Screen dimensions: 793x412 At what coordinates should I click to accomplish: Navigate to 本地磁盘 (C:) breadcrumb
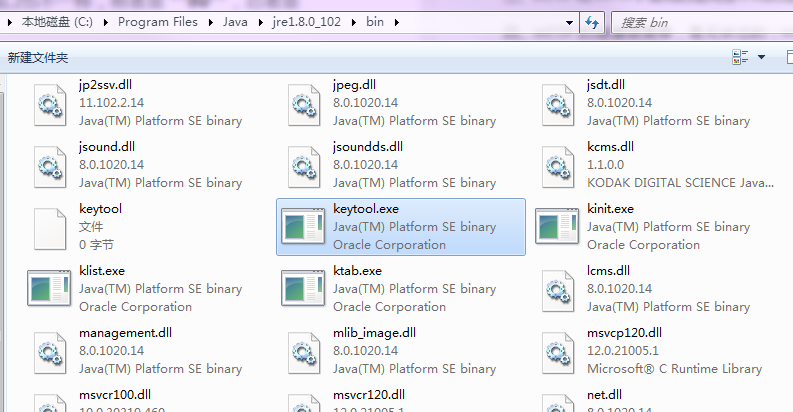57,22
